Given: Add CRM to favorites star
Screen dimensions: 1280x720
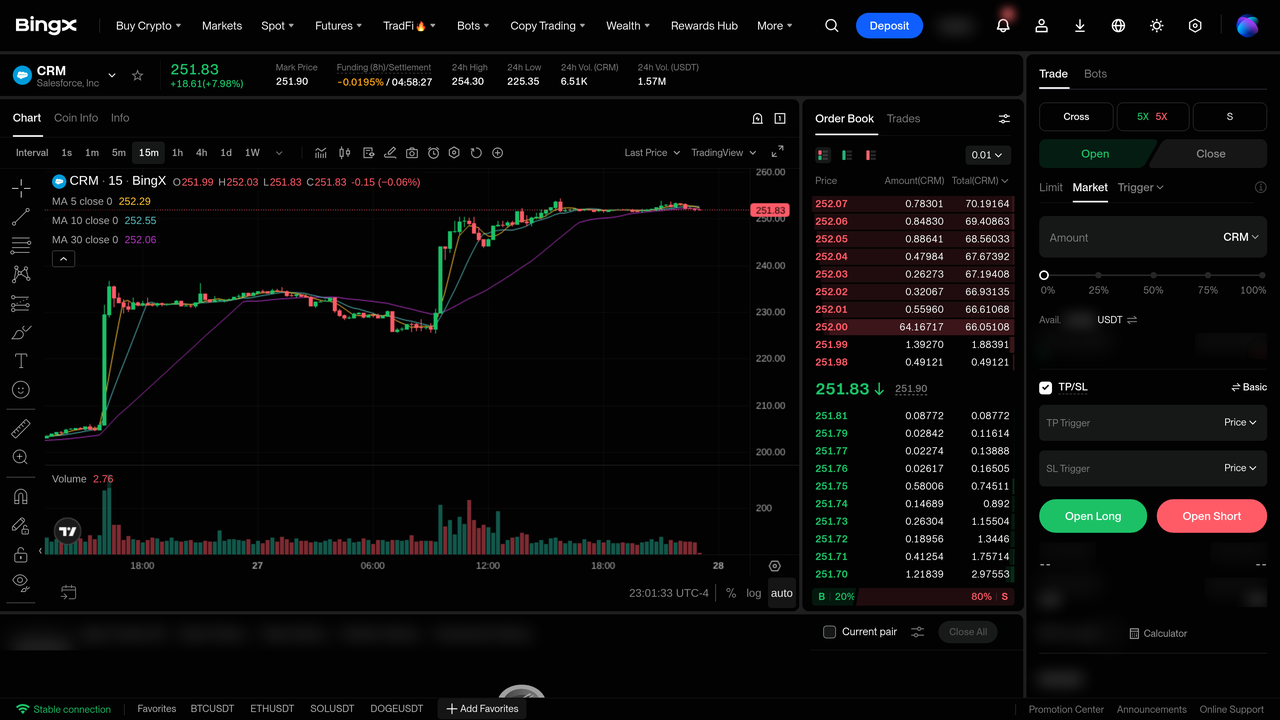Looking at the screenshot, I should (138, 75).
